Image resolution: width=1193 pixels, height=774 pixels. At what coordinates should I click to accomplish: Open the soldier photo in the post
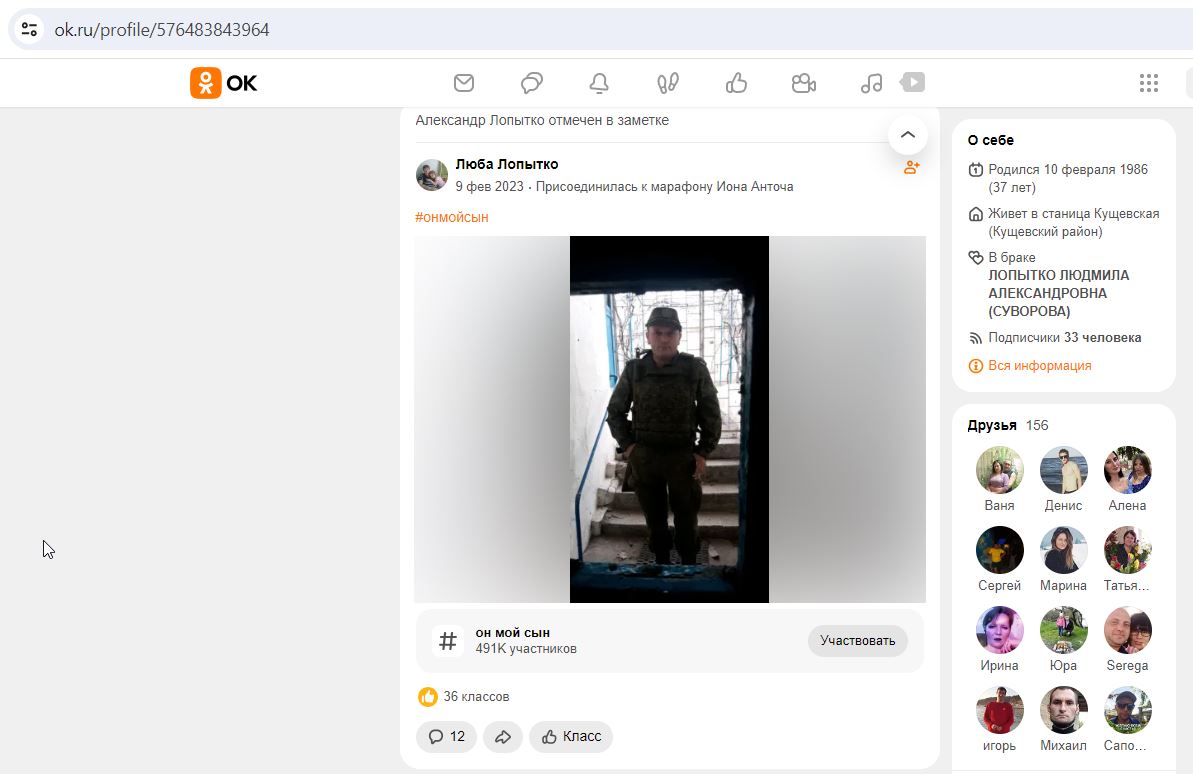click(x=670, y=419)
